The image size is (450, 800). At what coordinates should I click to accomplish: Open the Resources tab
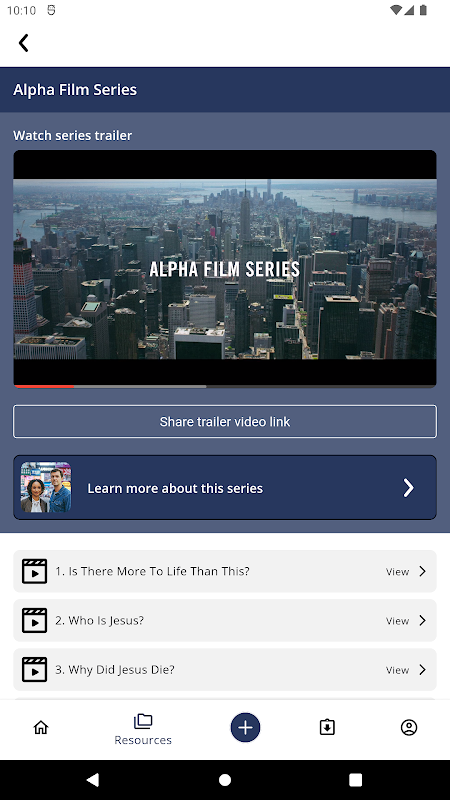pos(143,730)
